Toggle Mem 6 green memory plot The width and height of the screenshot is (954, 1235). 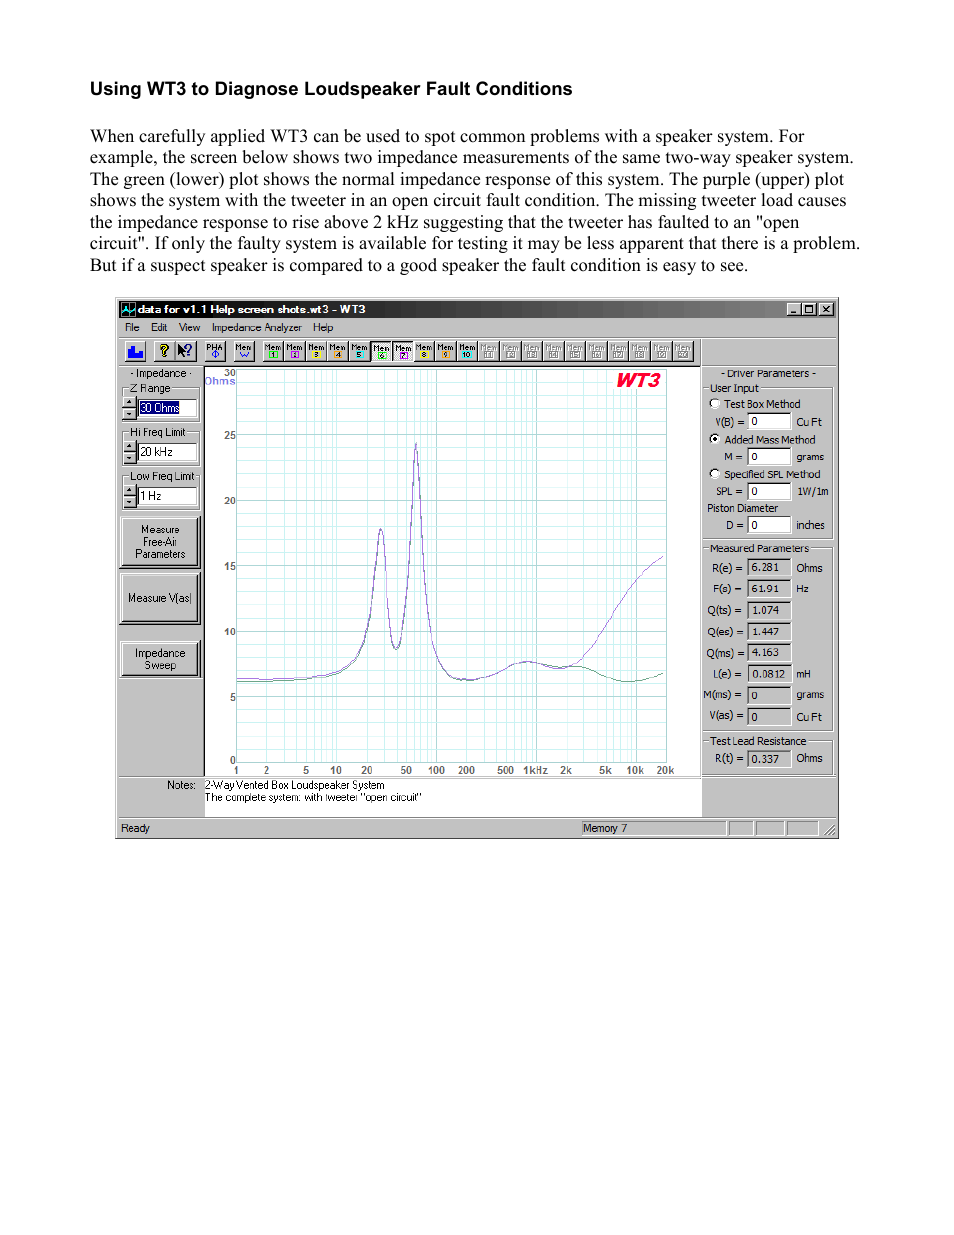(x=381, y=351)
